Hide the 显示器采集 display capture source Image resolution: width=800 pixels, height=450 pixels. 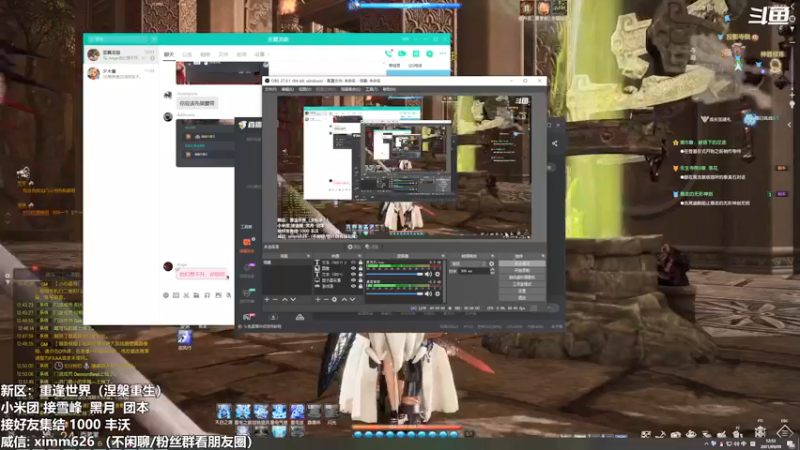click(354, 280)
